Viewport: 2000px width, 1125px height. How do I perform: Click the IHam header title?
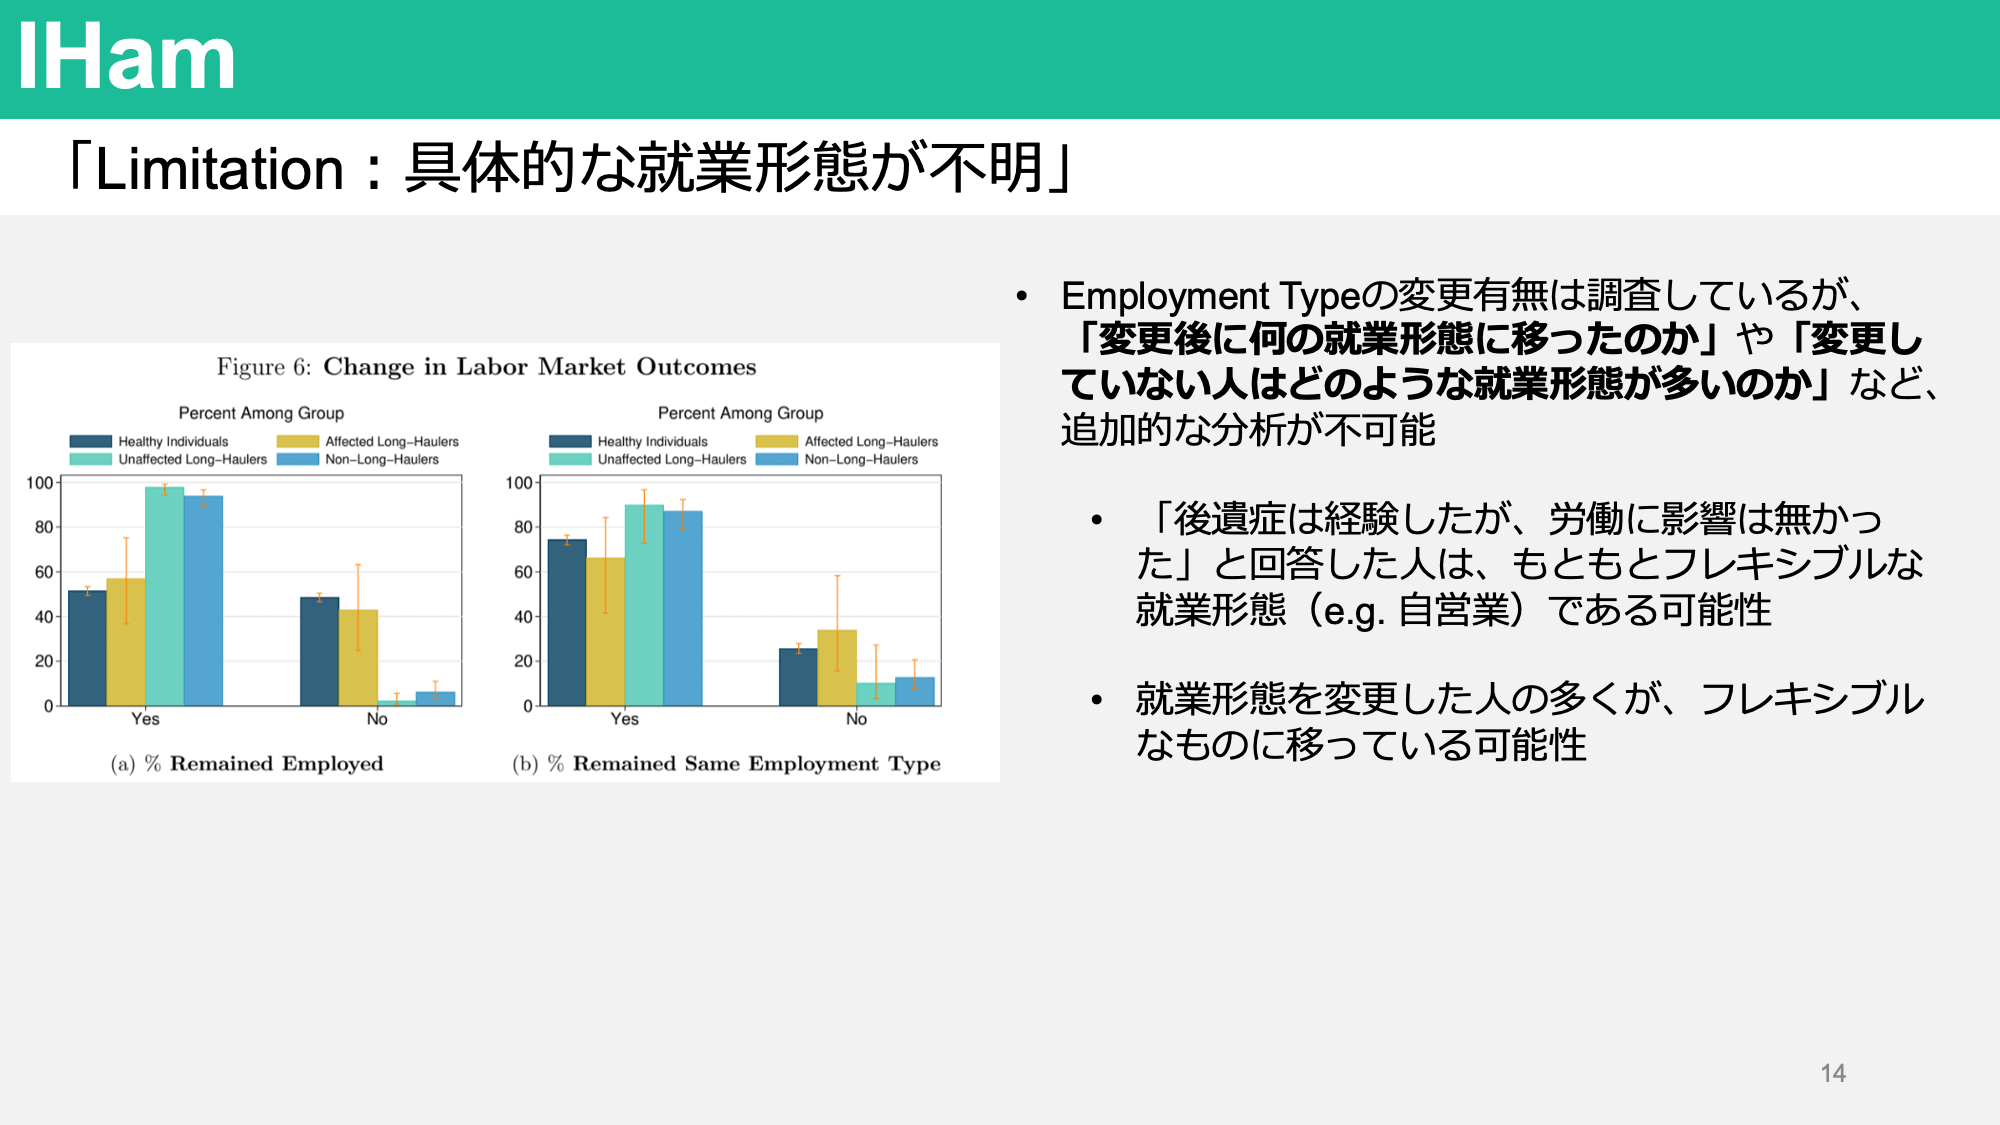point(127,58)
